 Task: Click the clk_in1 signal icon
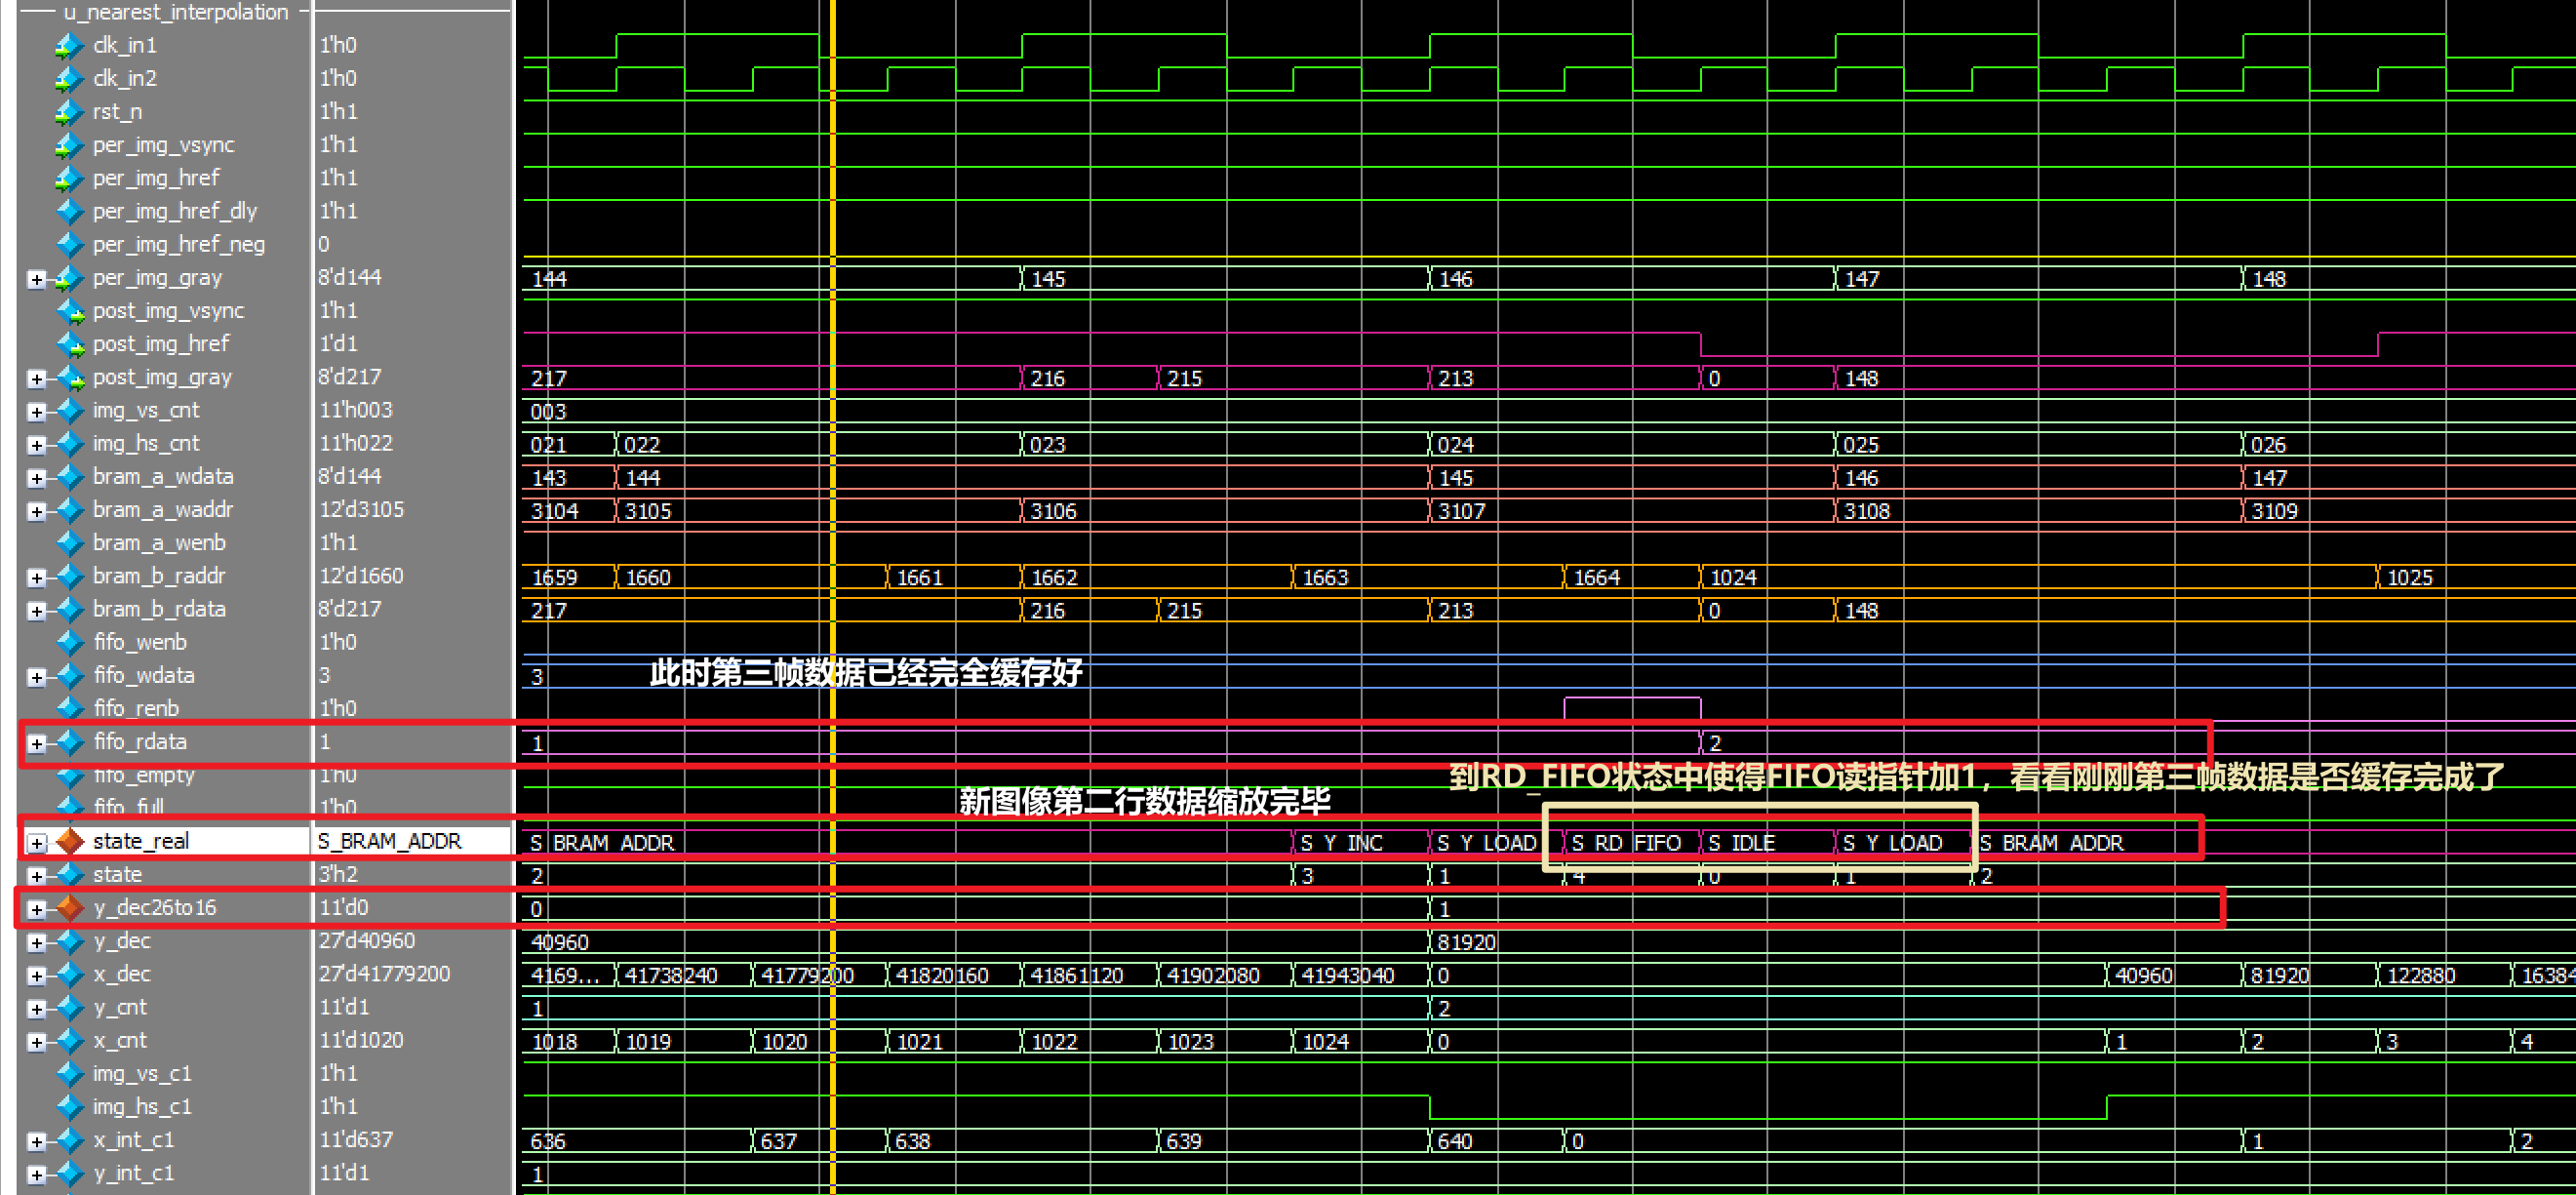coord(68,45)
